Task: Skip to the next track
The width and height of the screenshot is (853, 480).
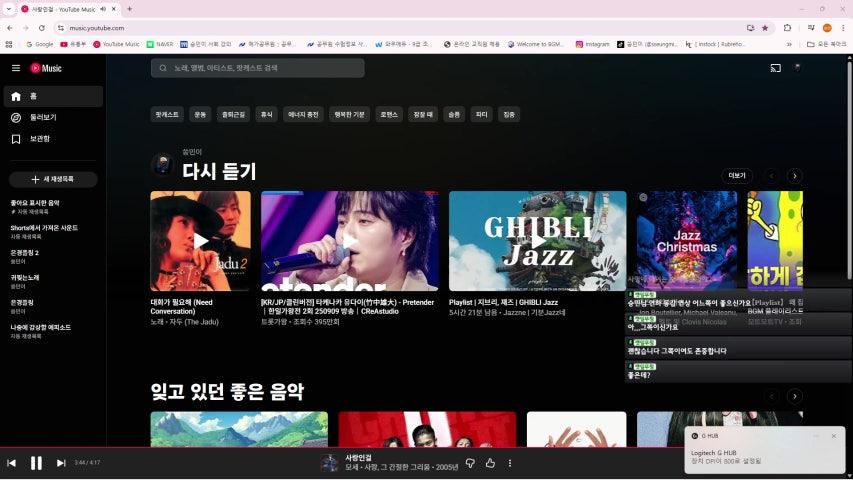Action: tap(61, 463)
